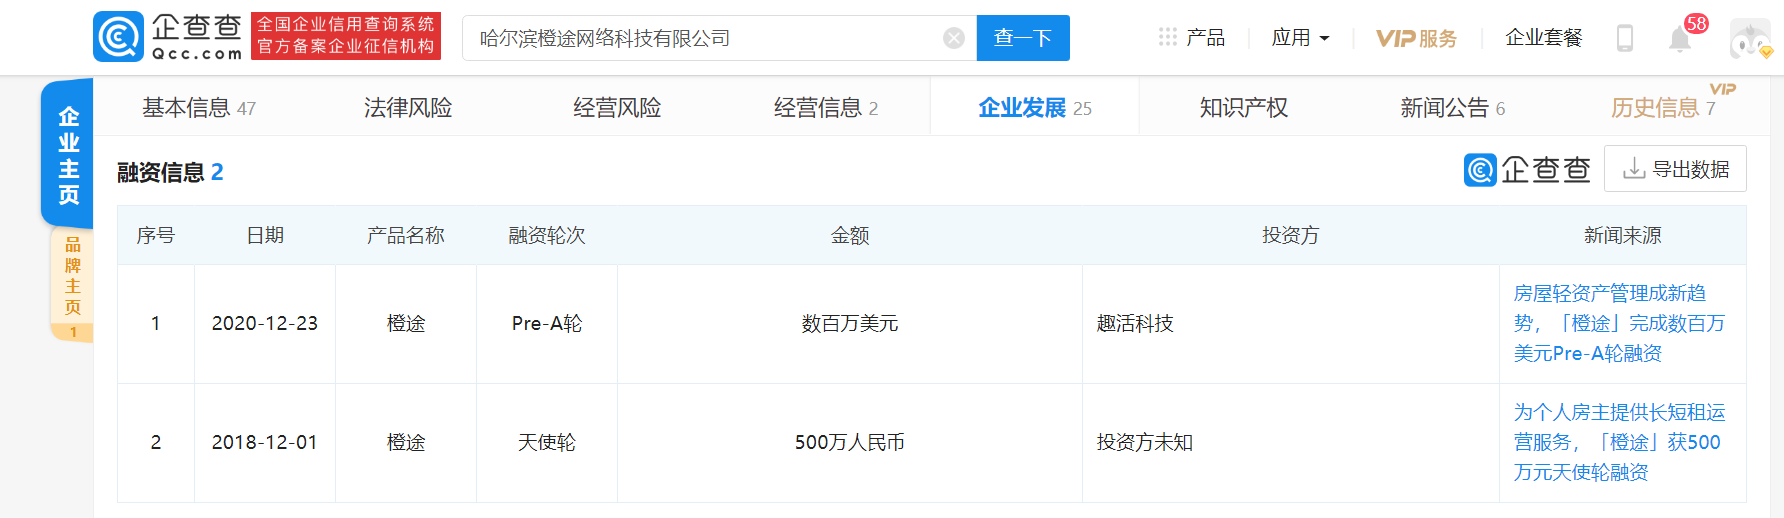Open the user avatar profile
This screenshot has height=518, width=1784.
1750,39
